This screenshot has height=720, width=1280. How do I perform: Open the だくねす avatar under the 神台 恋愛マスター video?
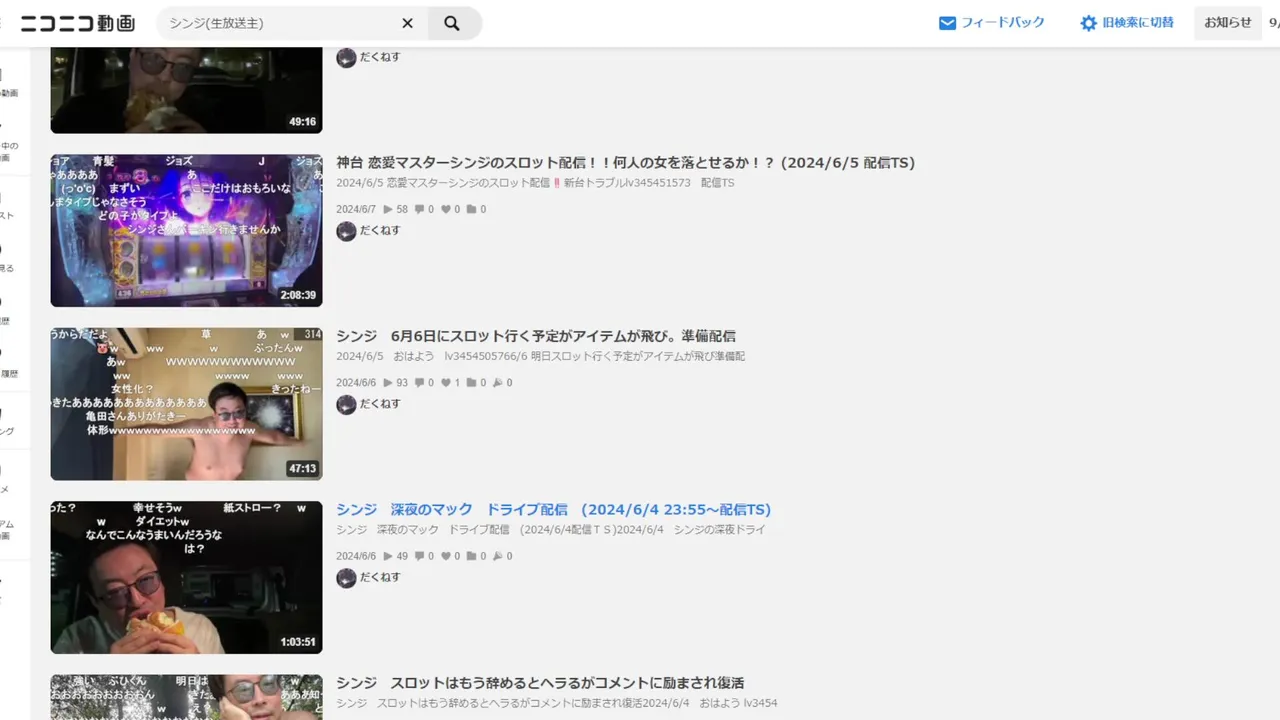[x=346, y=231]
